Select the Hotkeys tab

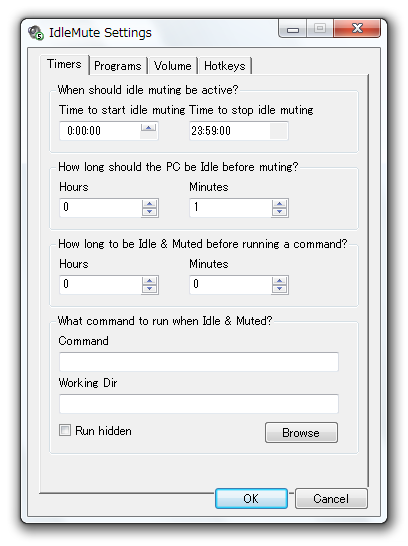pyautogui.click(x=225, y=65)
